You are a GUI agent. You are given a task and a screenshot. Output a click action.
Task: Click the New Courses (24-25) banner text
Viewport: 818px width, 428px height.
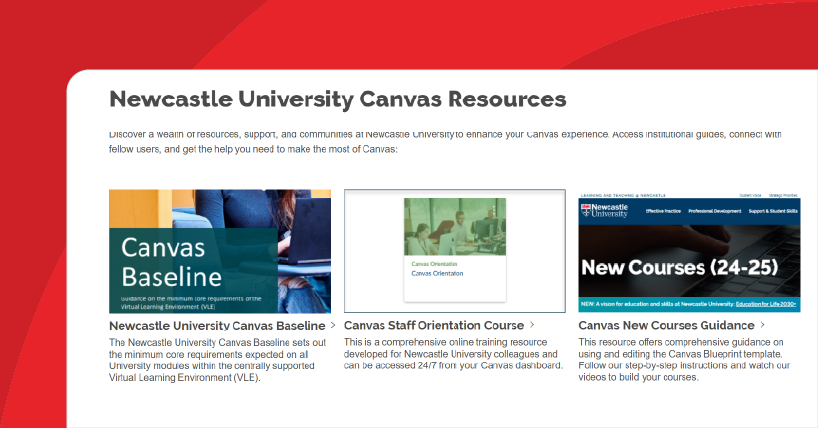(x=680, y=268)
